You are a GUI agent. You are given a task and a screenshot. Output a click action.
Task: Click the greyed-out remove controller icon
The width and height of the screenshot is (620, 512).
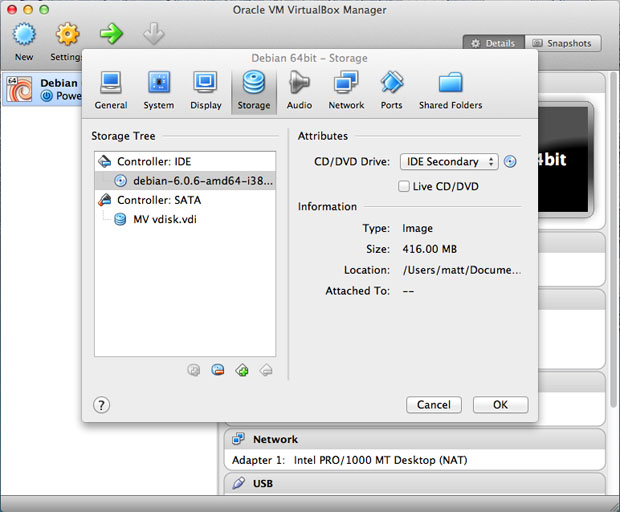[x=266, y=370]
